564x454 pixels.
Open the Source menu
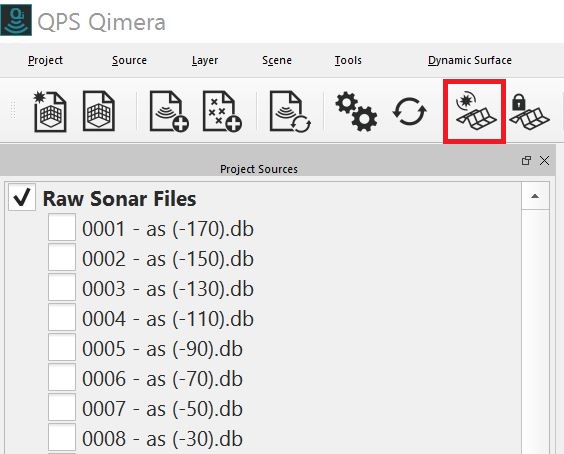pos(129,60)
